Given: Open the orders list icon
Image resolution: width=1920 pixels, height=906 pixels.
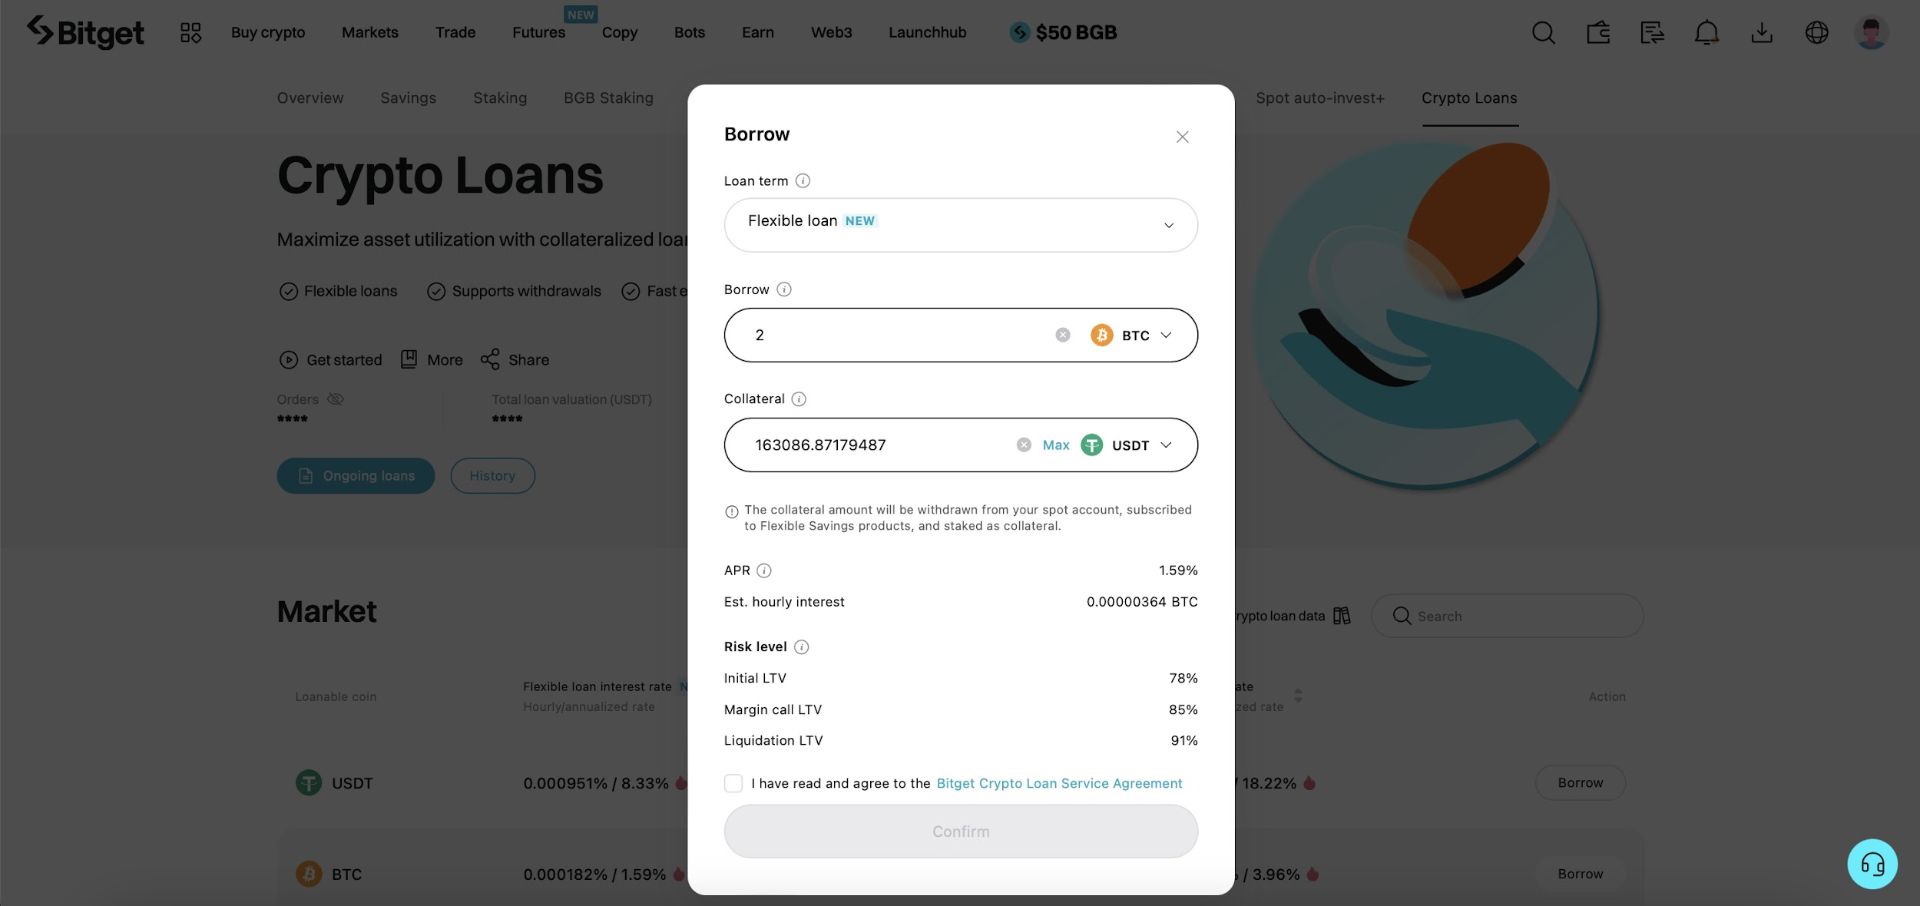Looking at the screenshot, I should click(1652, 33).
